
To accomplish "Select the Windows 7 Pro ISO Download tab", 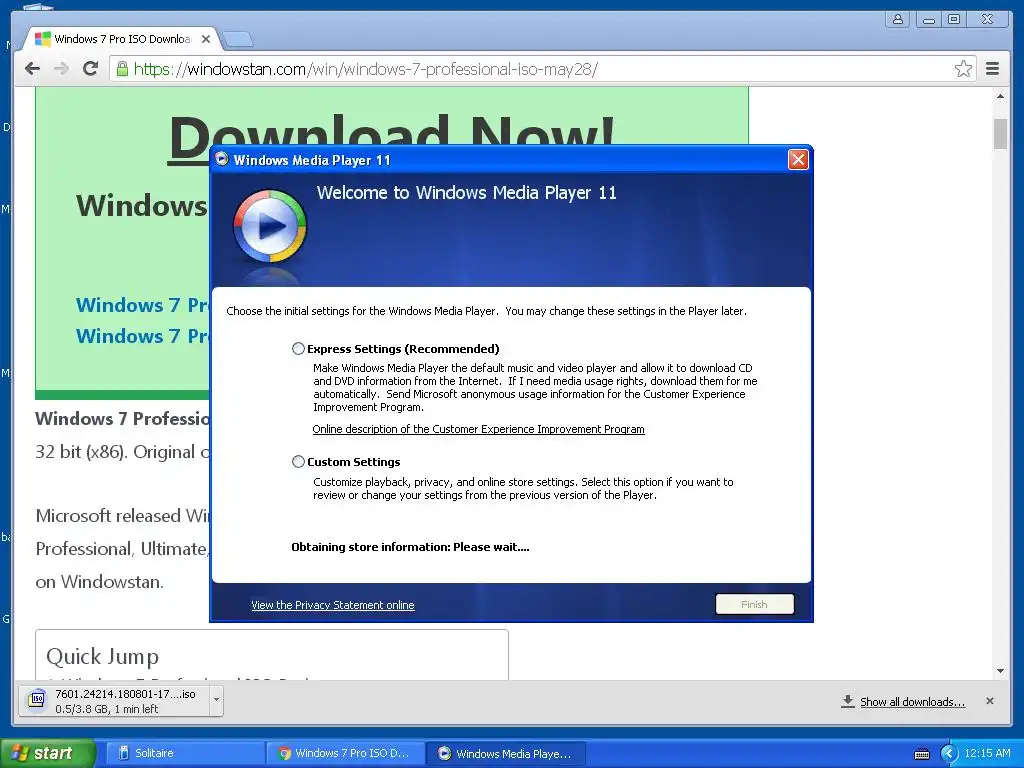I will pos(121,39).
